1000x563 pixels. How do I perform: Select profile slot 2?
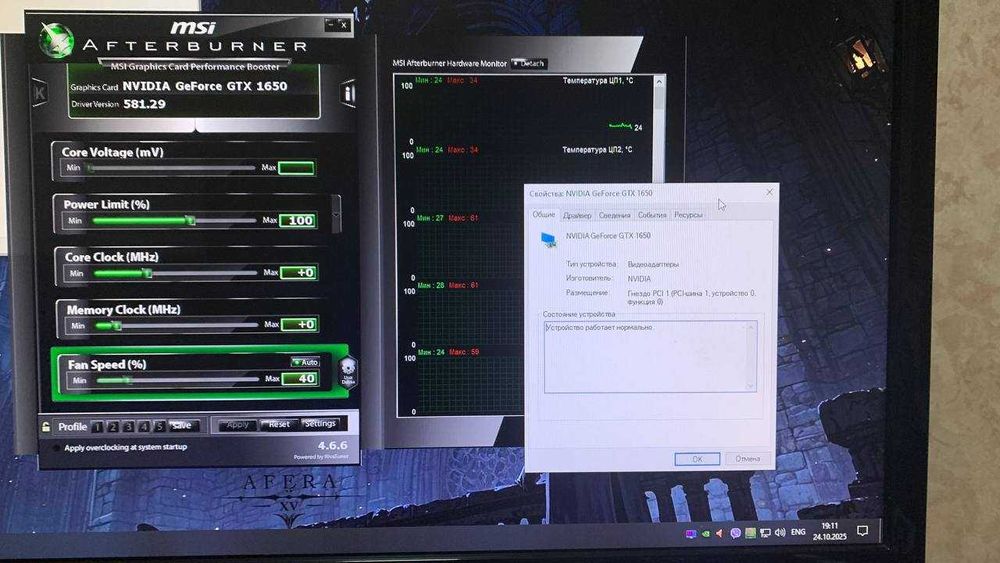113,427
